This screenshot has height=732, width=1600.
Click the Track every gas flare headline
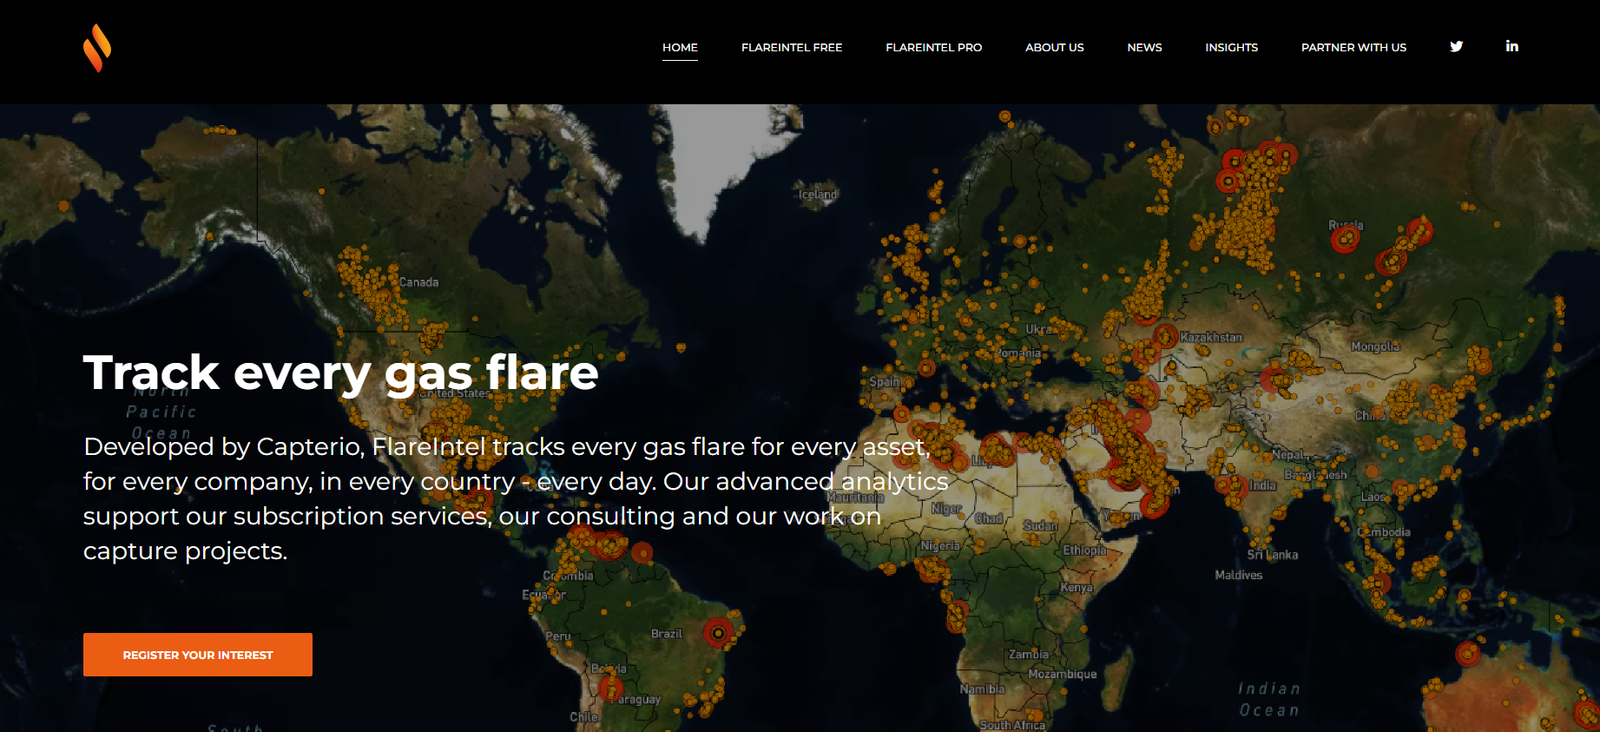pos(340,373)
